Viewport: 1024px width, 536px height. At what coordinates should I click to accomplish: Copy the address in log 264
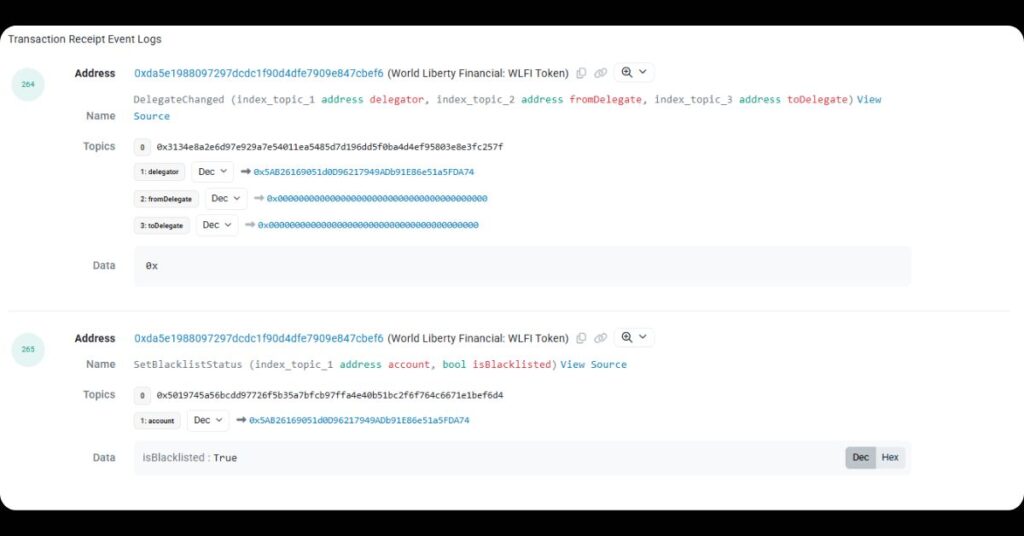click(581, 73)
